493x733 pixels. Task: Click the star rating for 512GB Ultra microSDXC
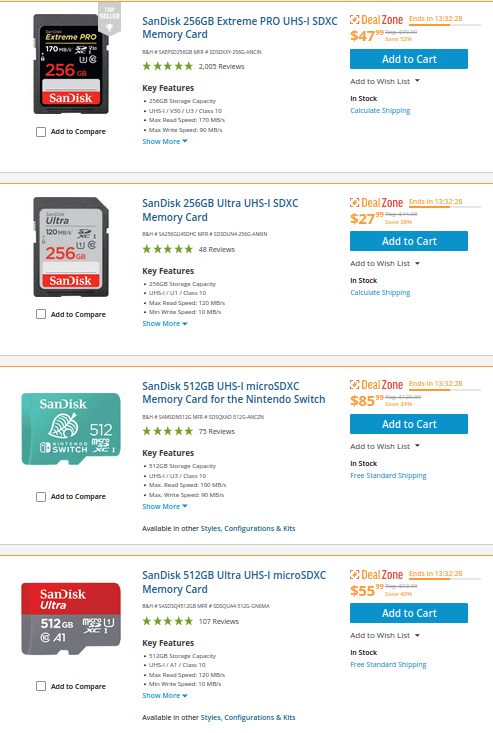(x=167, y=621)
